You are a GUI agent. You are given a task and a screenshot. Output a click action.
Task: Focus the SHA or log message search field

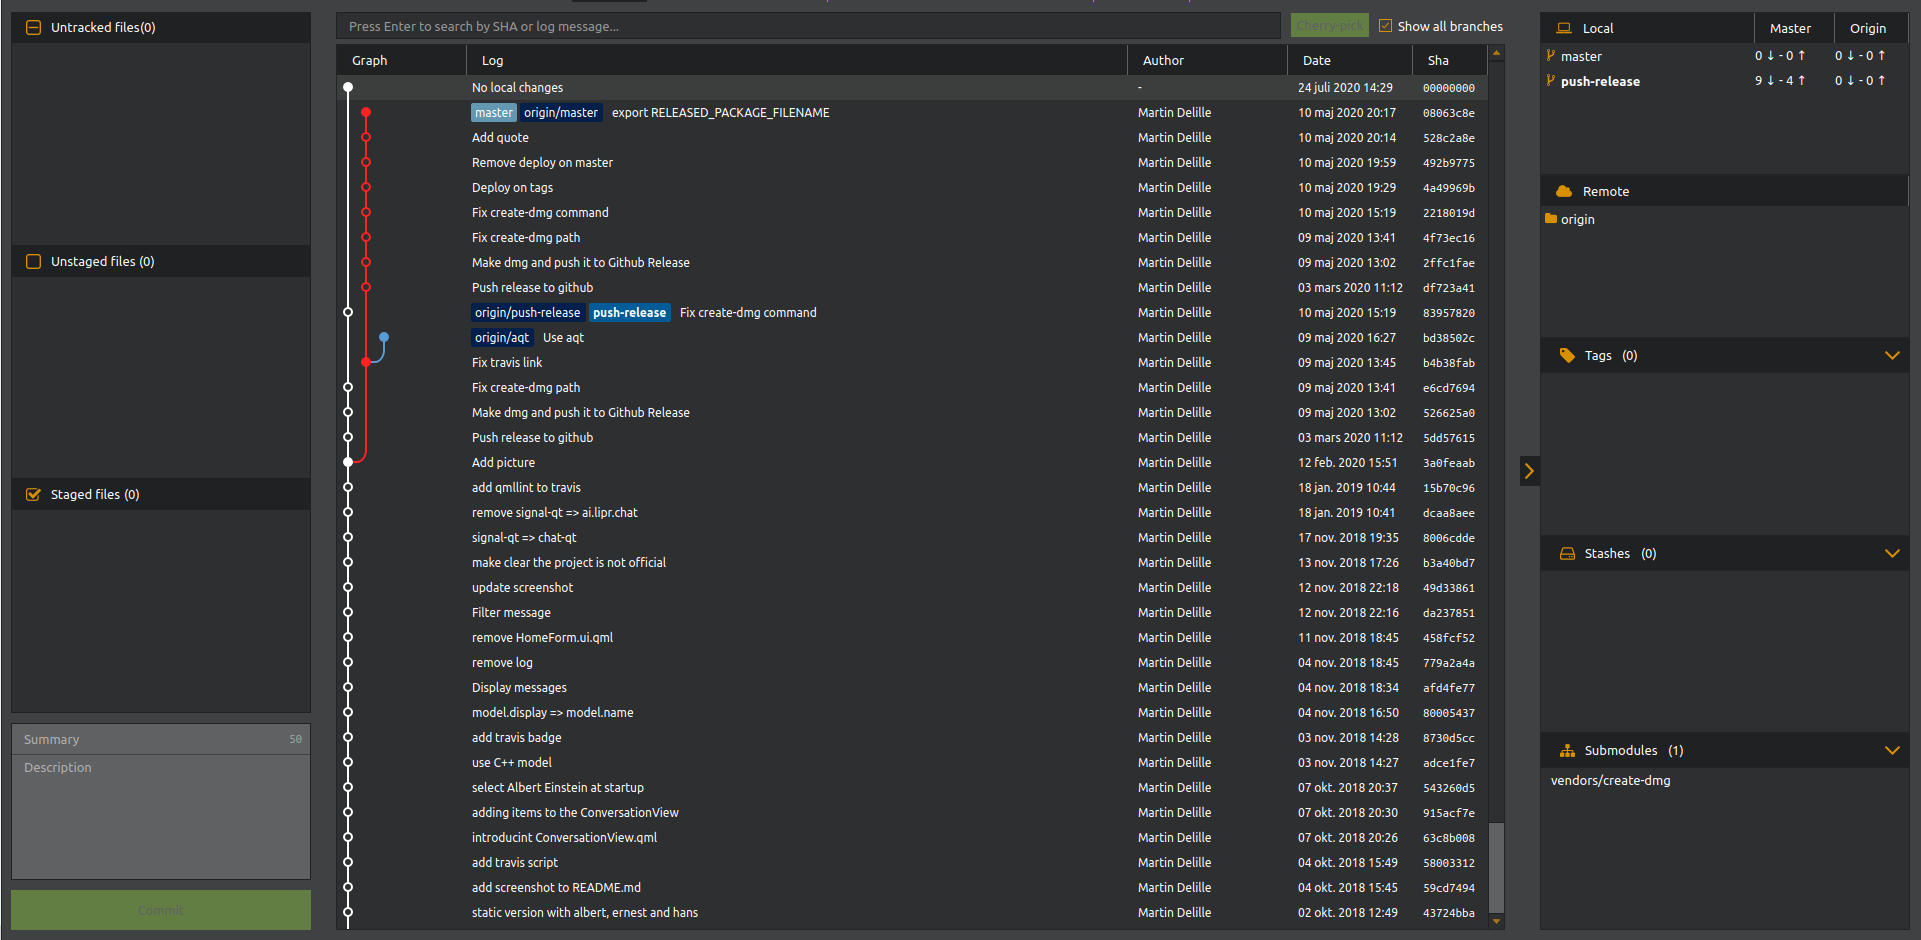808,26
